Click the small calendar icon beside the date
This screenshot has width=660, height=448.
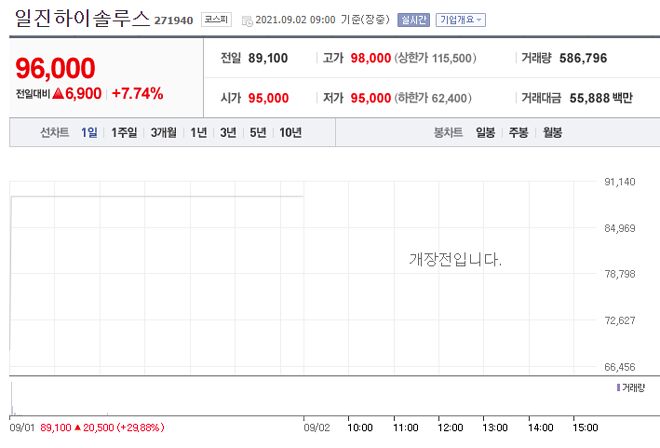click(246, 19)
